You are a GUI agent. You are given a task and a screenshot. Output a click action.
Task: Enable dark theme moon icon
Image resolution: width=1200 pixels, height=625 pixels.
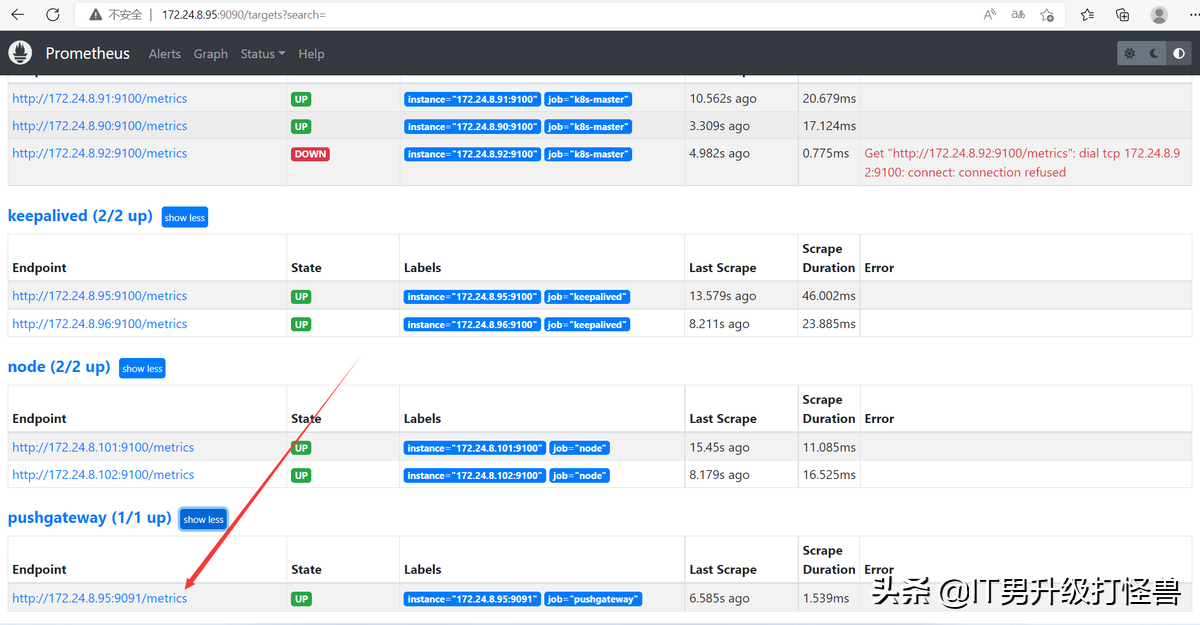tap(1155, 54)
